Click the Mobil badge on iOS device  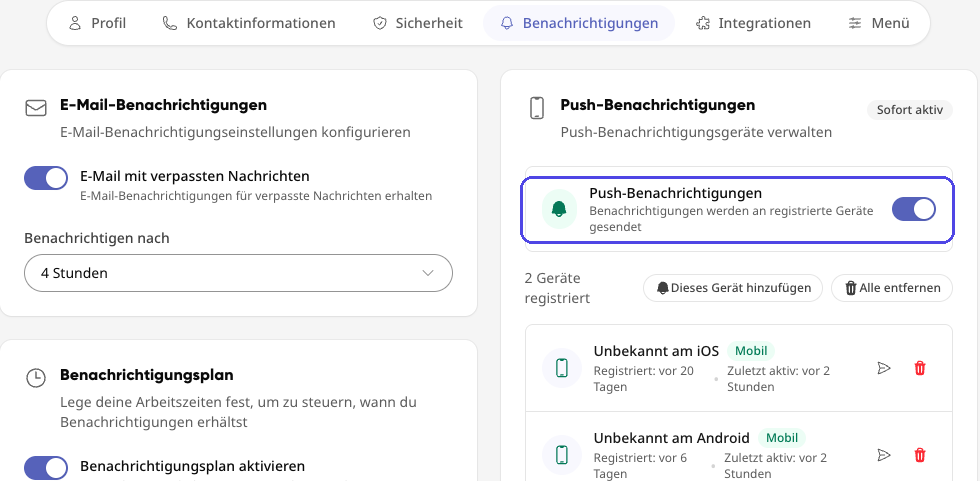point(751,351)
